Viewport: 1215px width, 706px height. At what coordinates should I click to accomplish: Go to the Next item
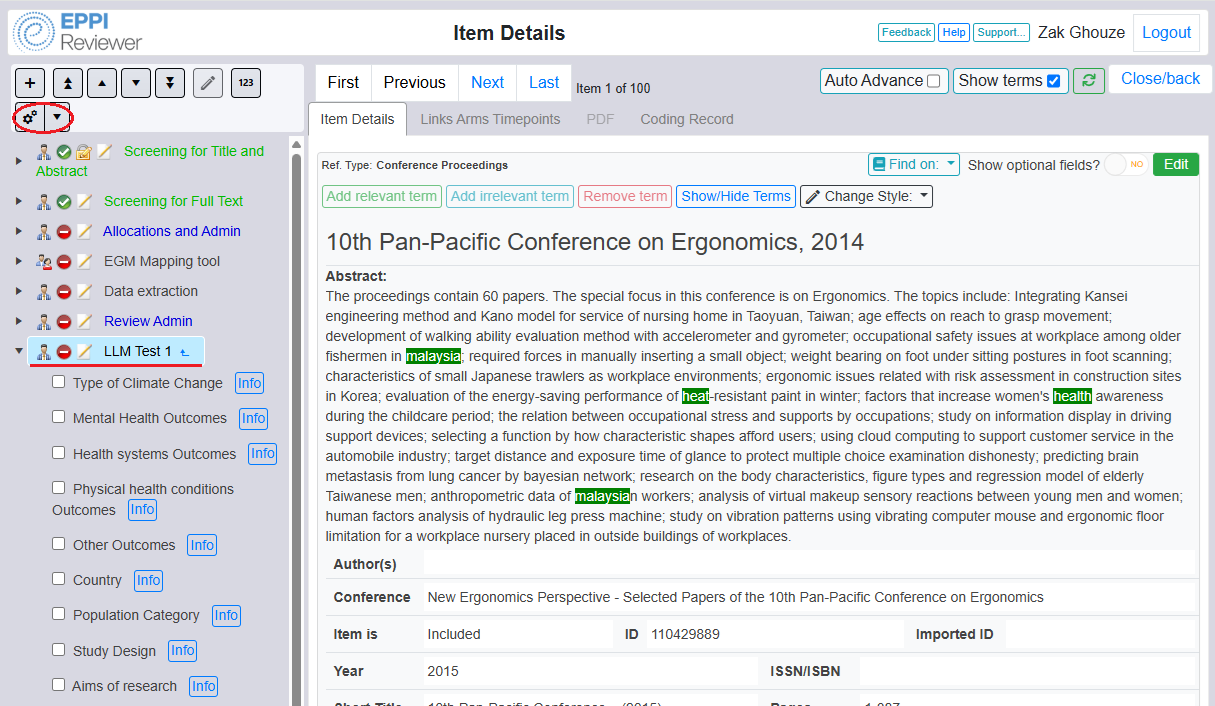click(487, 82)
